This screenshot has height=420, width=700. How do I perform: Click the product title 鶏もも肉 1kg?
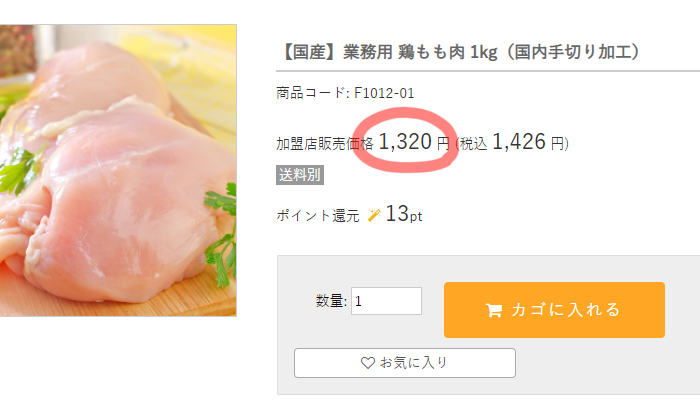pos(448,52)
